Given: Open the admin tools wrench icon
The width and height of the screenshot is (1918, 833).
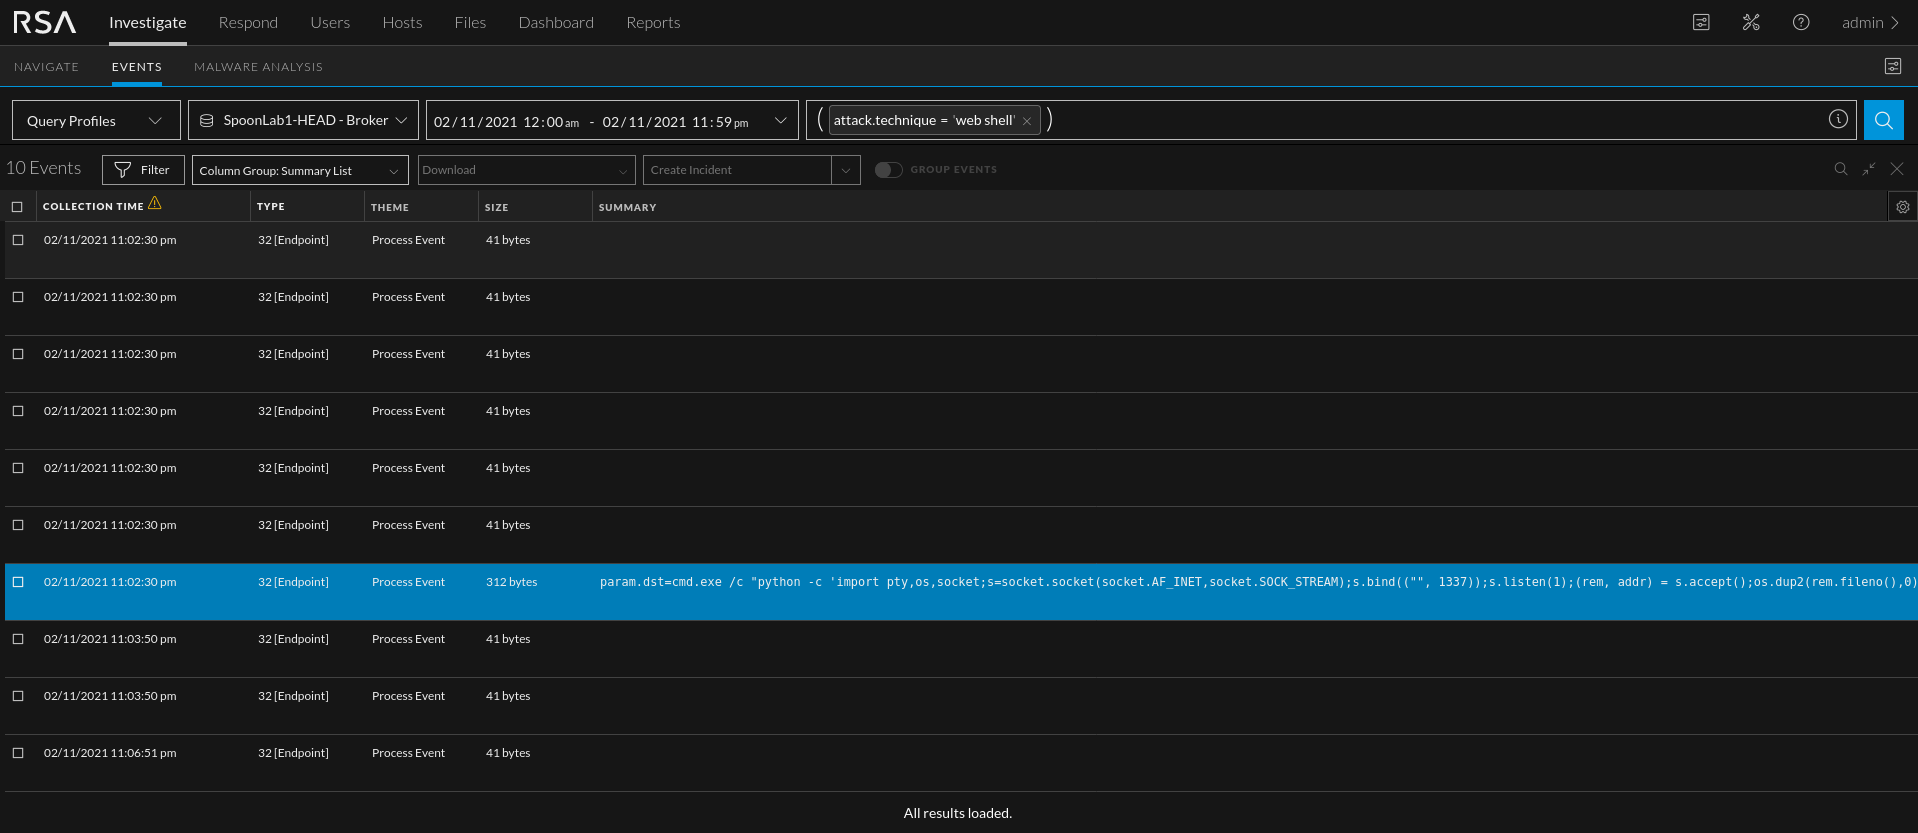Looking at the screenshot, I should tap(1751, 22).
